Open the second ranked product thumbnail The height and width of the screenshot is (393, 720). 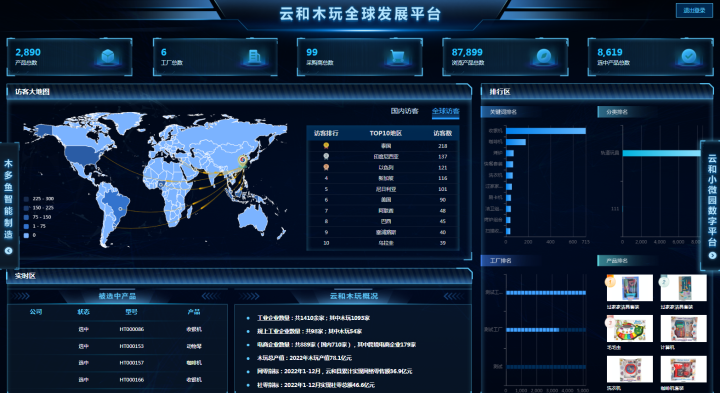coord(683,288)
